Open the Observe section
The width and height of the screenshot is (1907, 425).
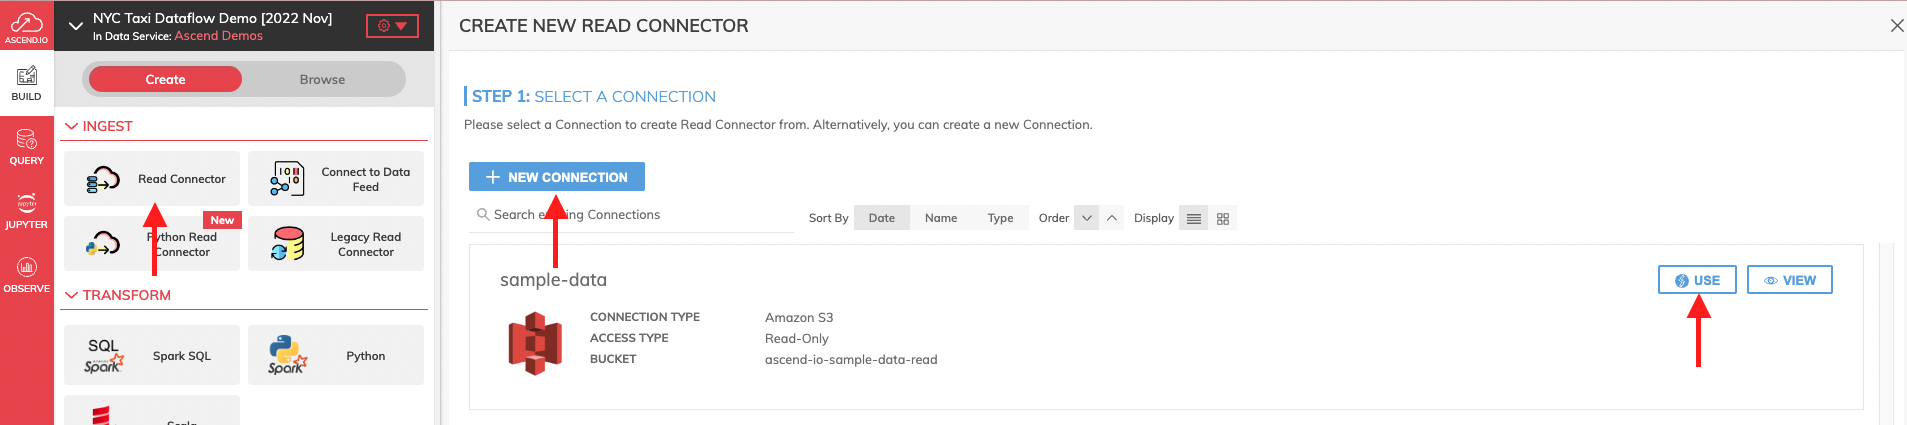point(27,275)
